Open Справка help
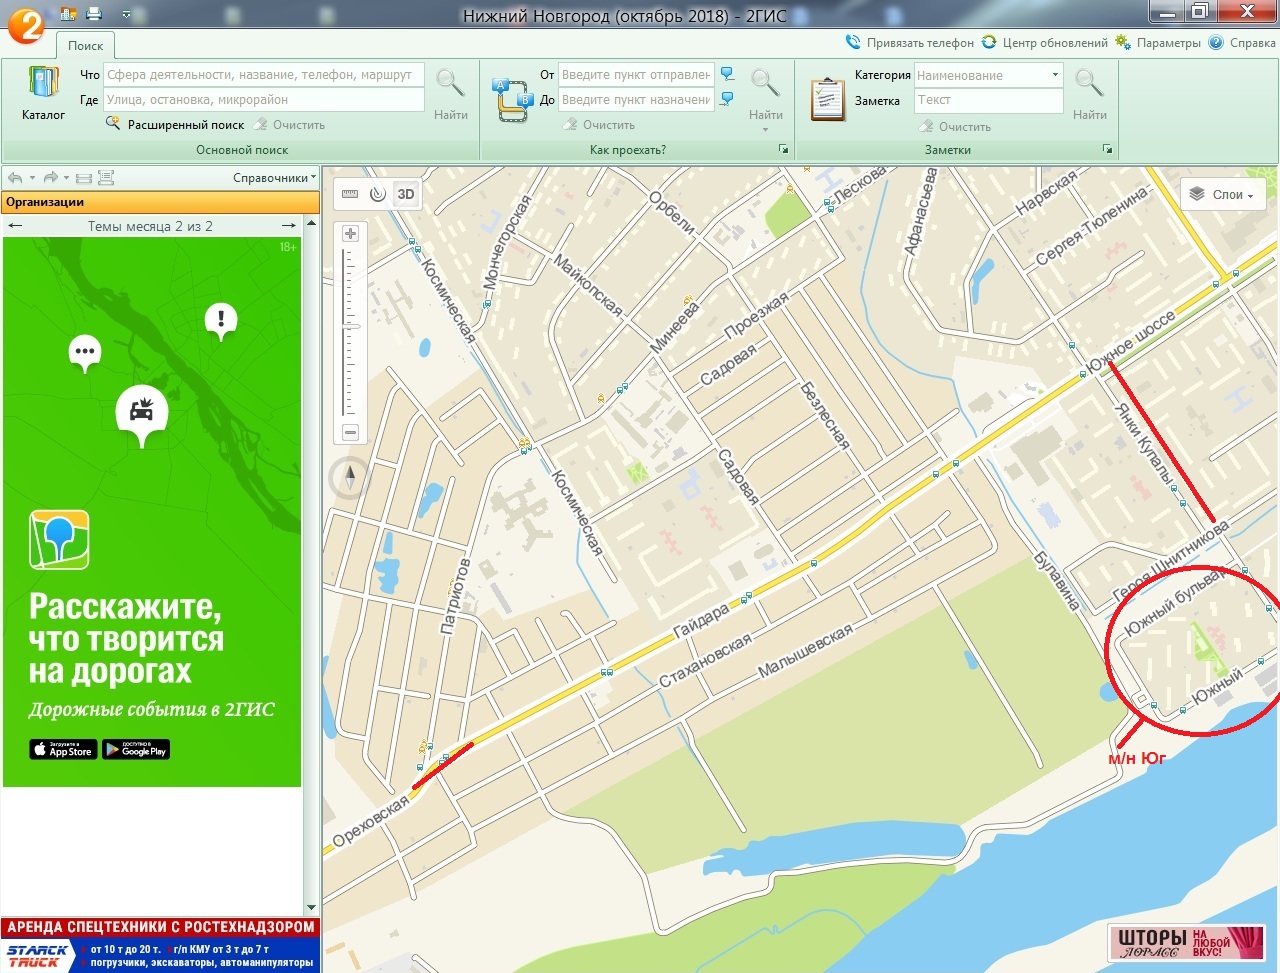 1242,43
